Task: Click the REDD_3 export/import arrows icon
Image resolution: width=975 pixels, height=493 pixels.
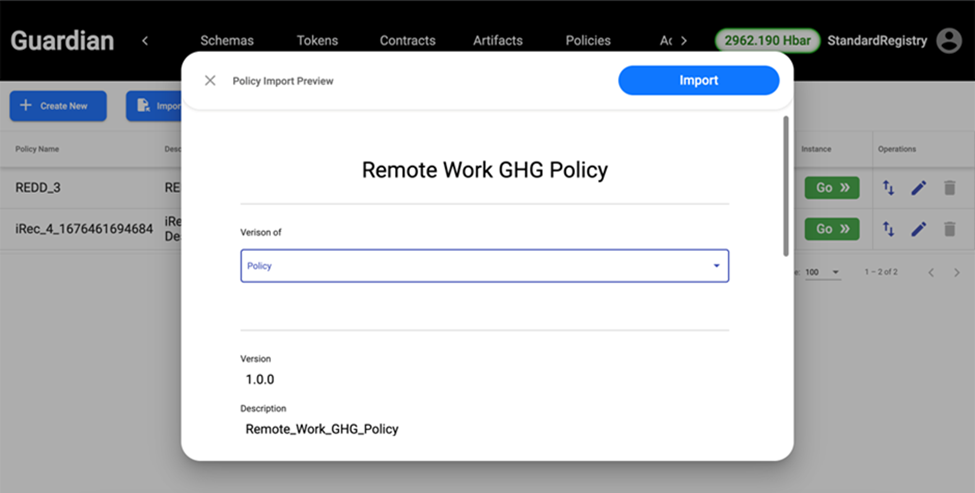Action: (888, 188)
